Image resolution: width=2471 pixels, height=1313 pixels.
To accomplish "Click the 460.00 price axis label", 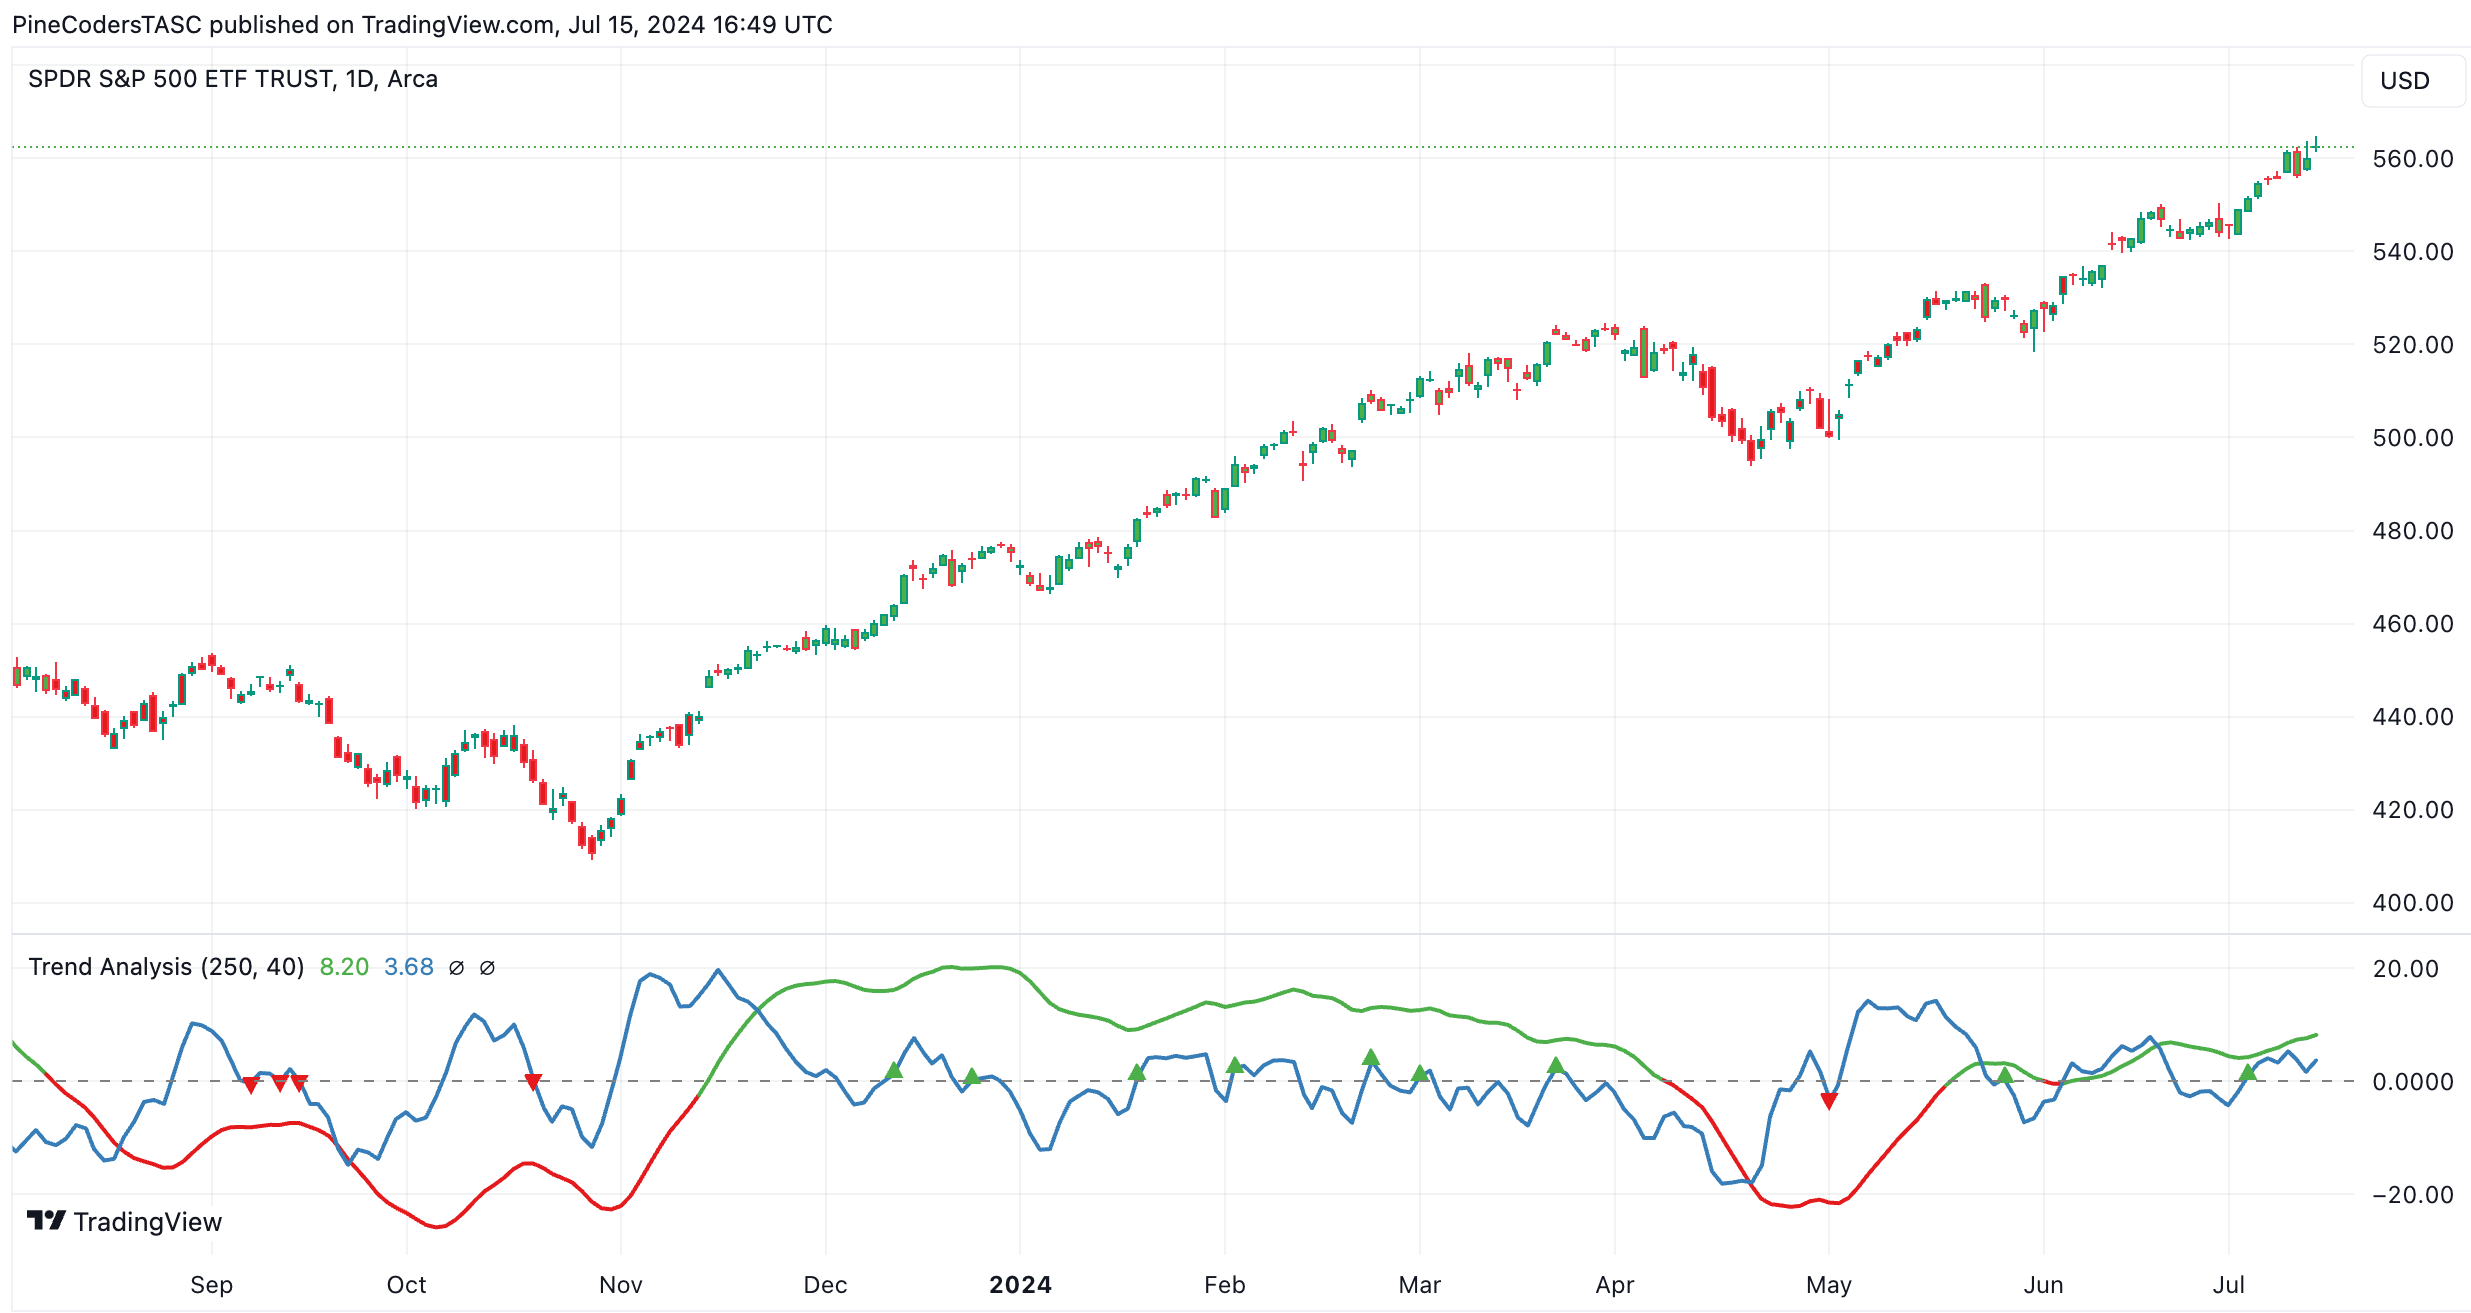I will (2412, 624).
